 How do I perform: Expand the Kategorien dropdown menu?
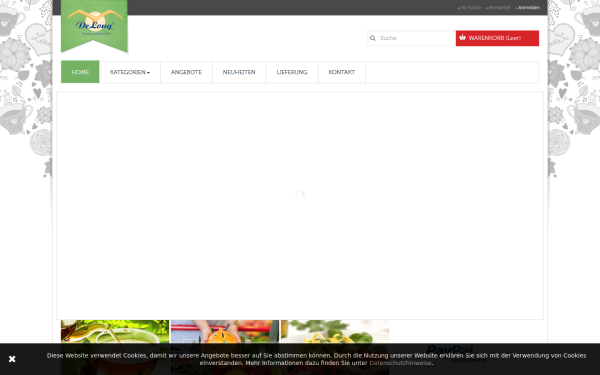tap(130, 72)
